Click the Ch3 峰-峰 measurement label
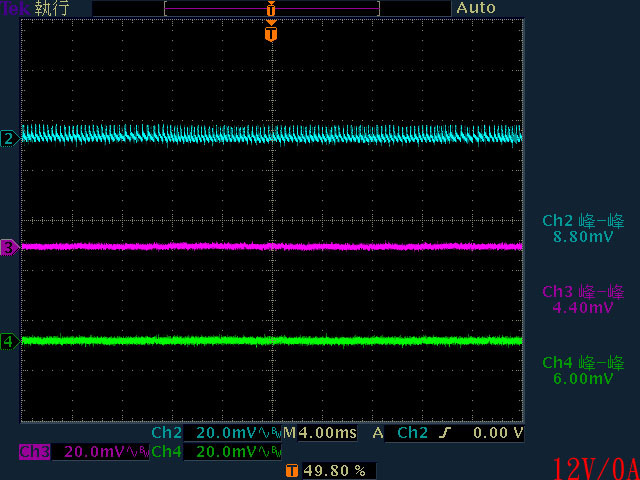640x480 pixels. [x=583, y=291]
